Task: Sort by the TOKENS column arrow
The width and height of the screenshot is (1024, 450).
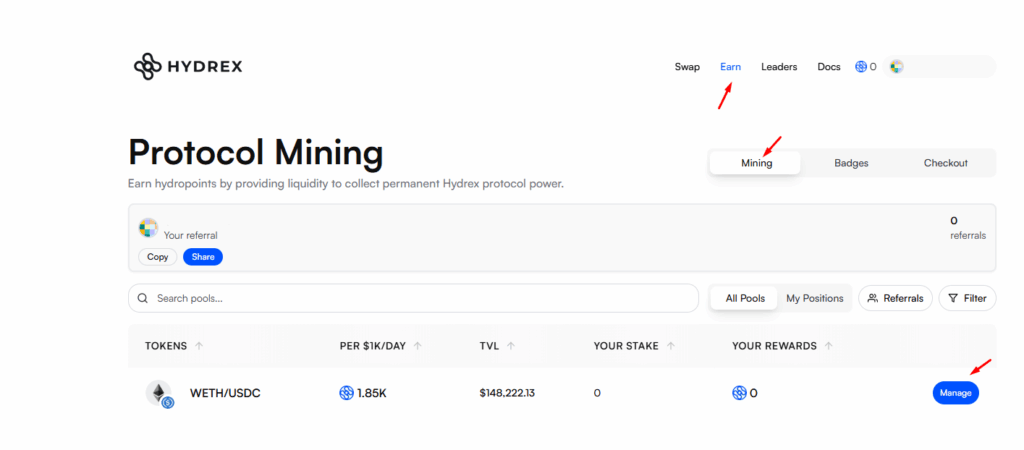Action: coord(199,346)
